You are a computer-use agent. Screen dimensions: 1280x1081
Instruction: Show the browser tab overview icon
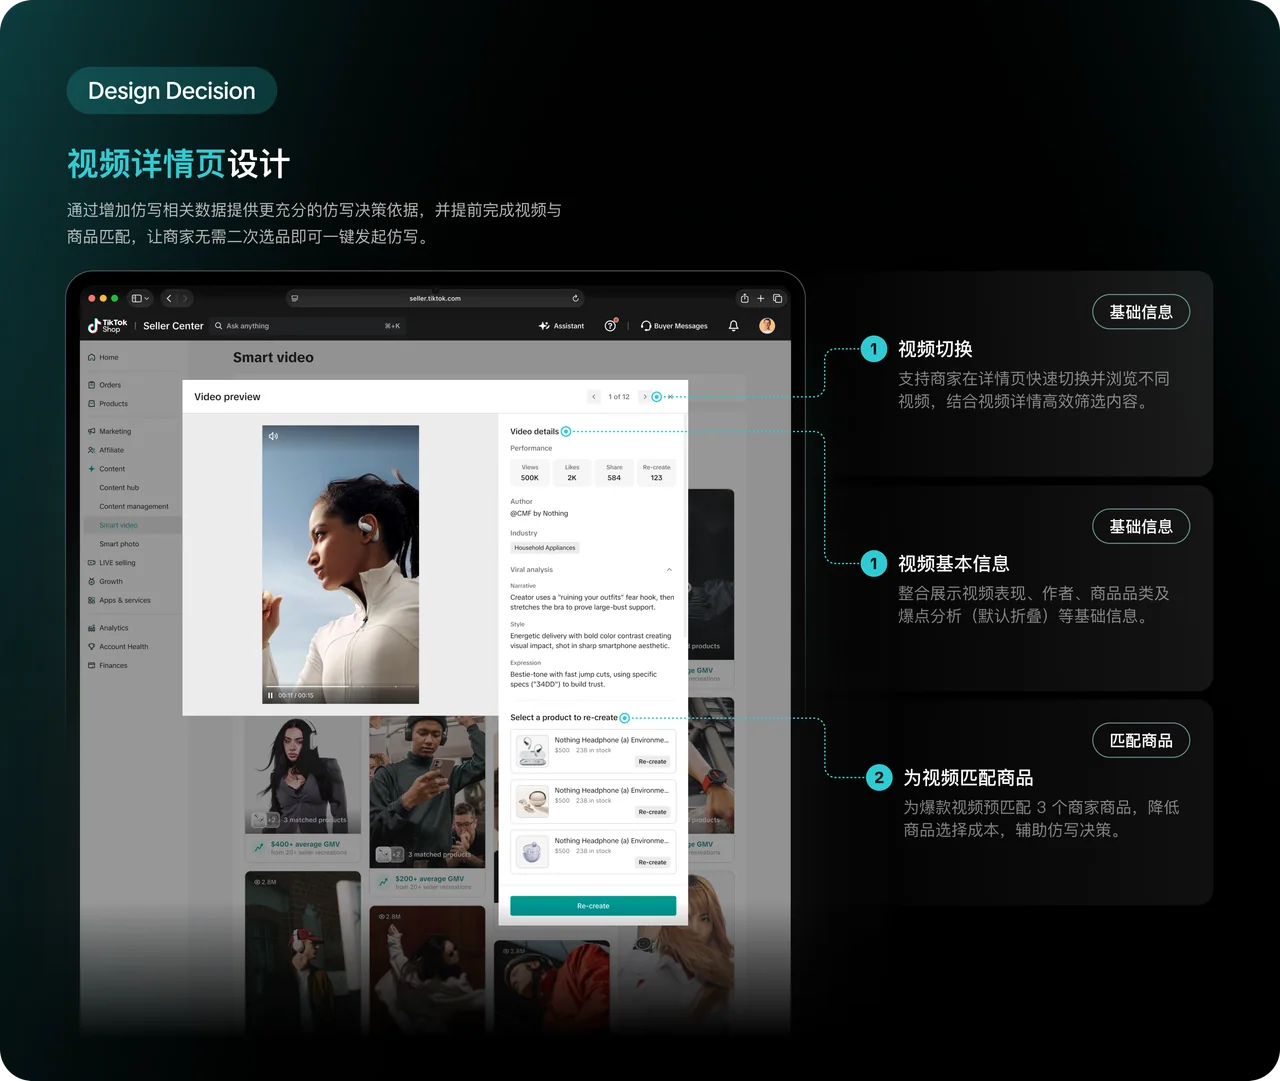[777, 298]
